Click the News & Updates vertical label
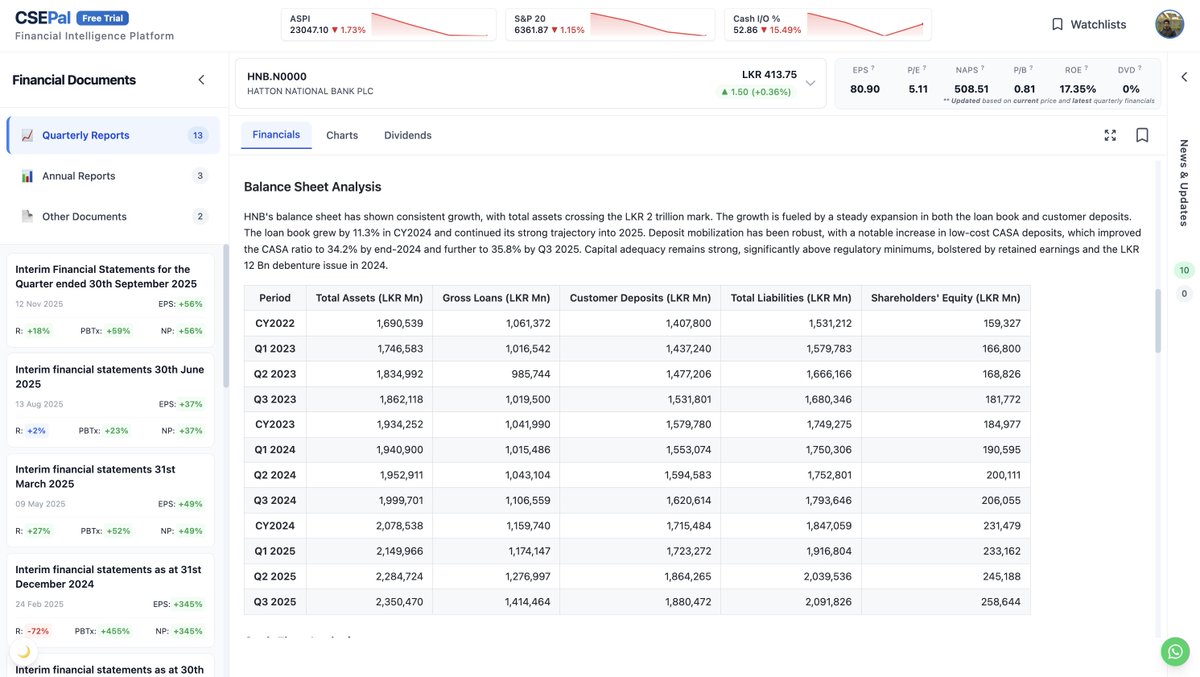Screen dimensions: 1200x677 1184,183
